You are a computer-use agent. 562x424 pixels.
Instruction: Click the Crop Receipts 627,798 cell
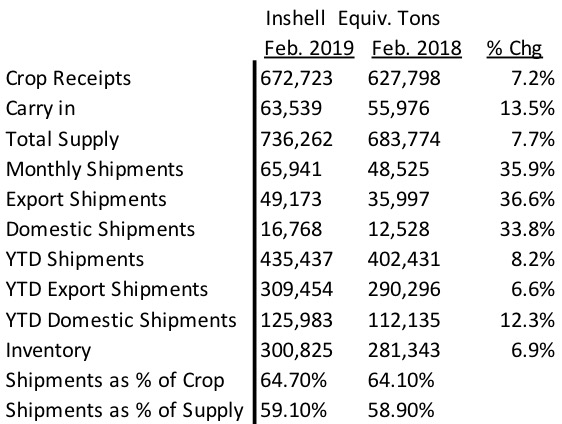point(404,79)
